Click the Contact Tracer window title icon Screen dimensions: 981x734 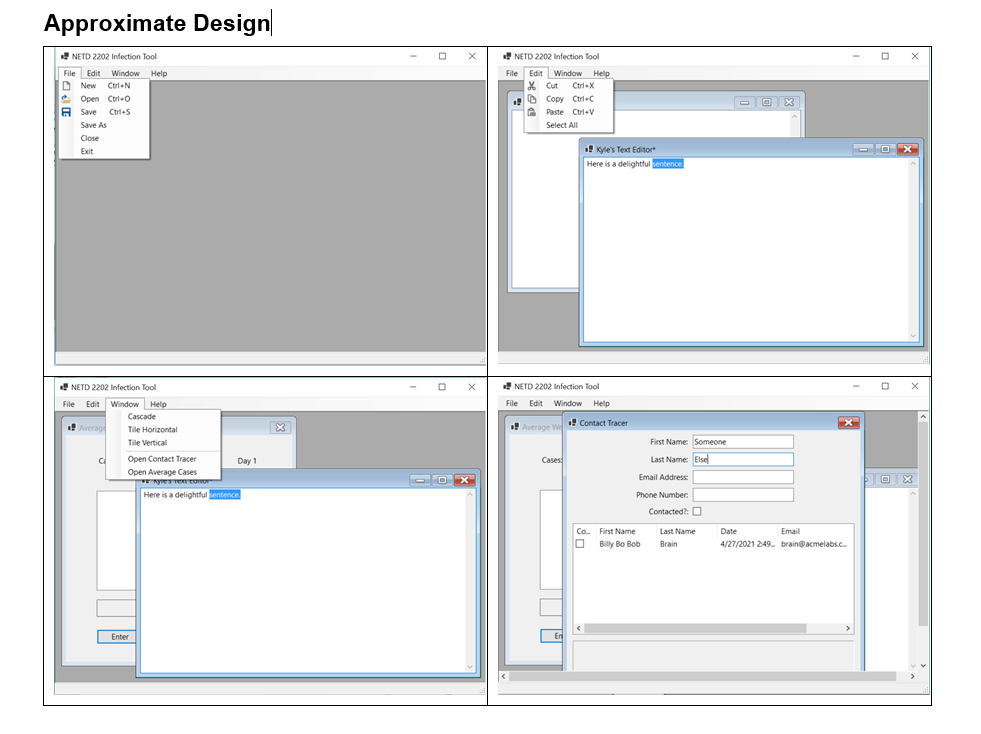click(x=572, y=423)
